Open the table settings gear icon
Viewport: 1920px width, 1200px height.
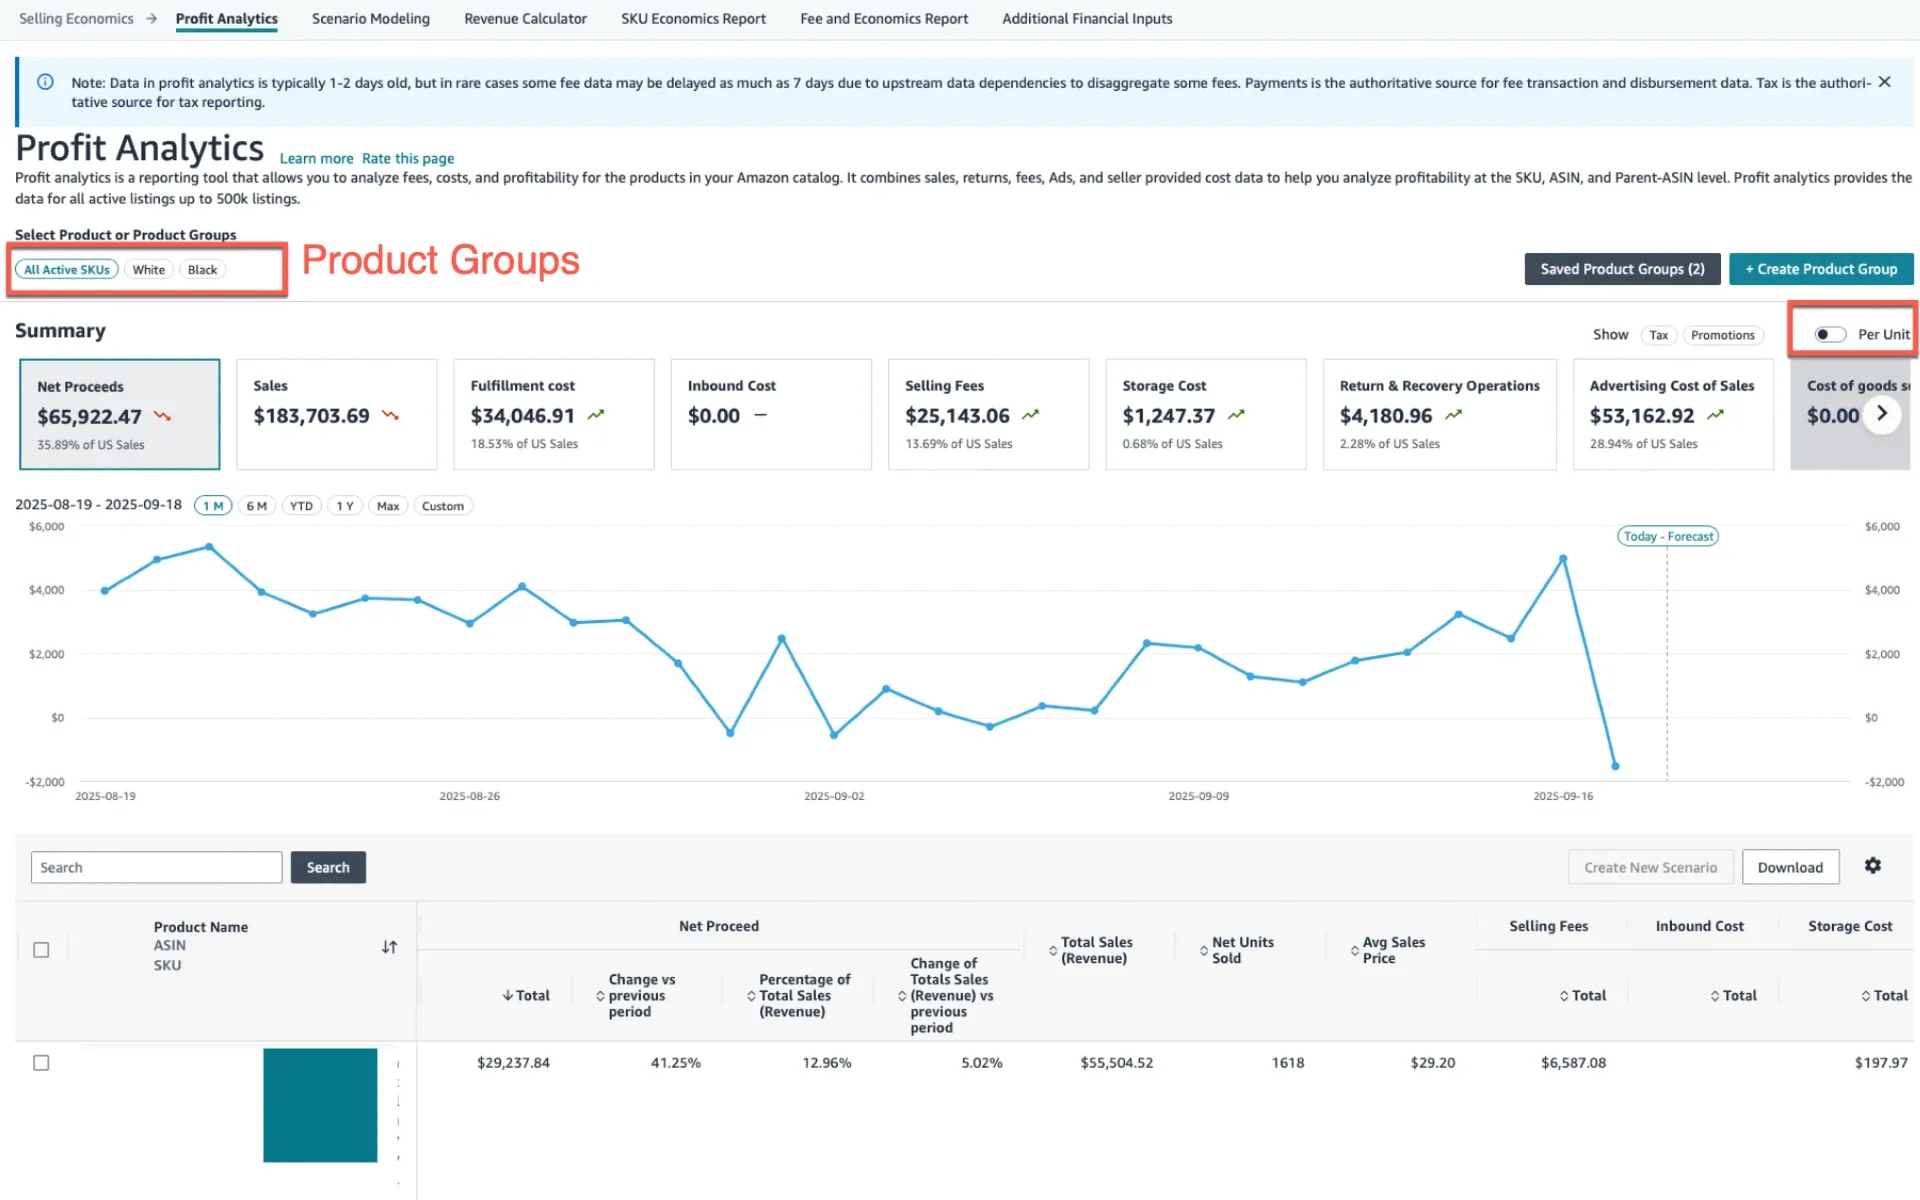click(1873, 866)
